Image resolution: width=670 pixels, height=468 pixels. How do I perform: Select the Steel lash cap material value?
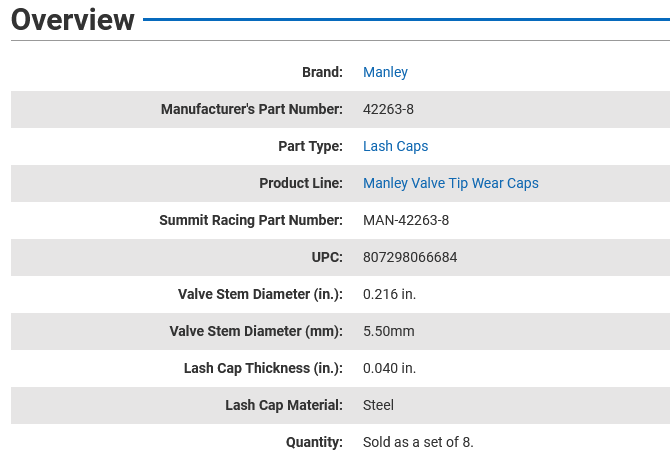(x=378, y=405)
